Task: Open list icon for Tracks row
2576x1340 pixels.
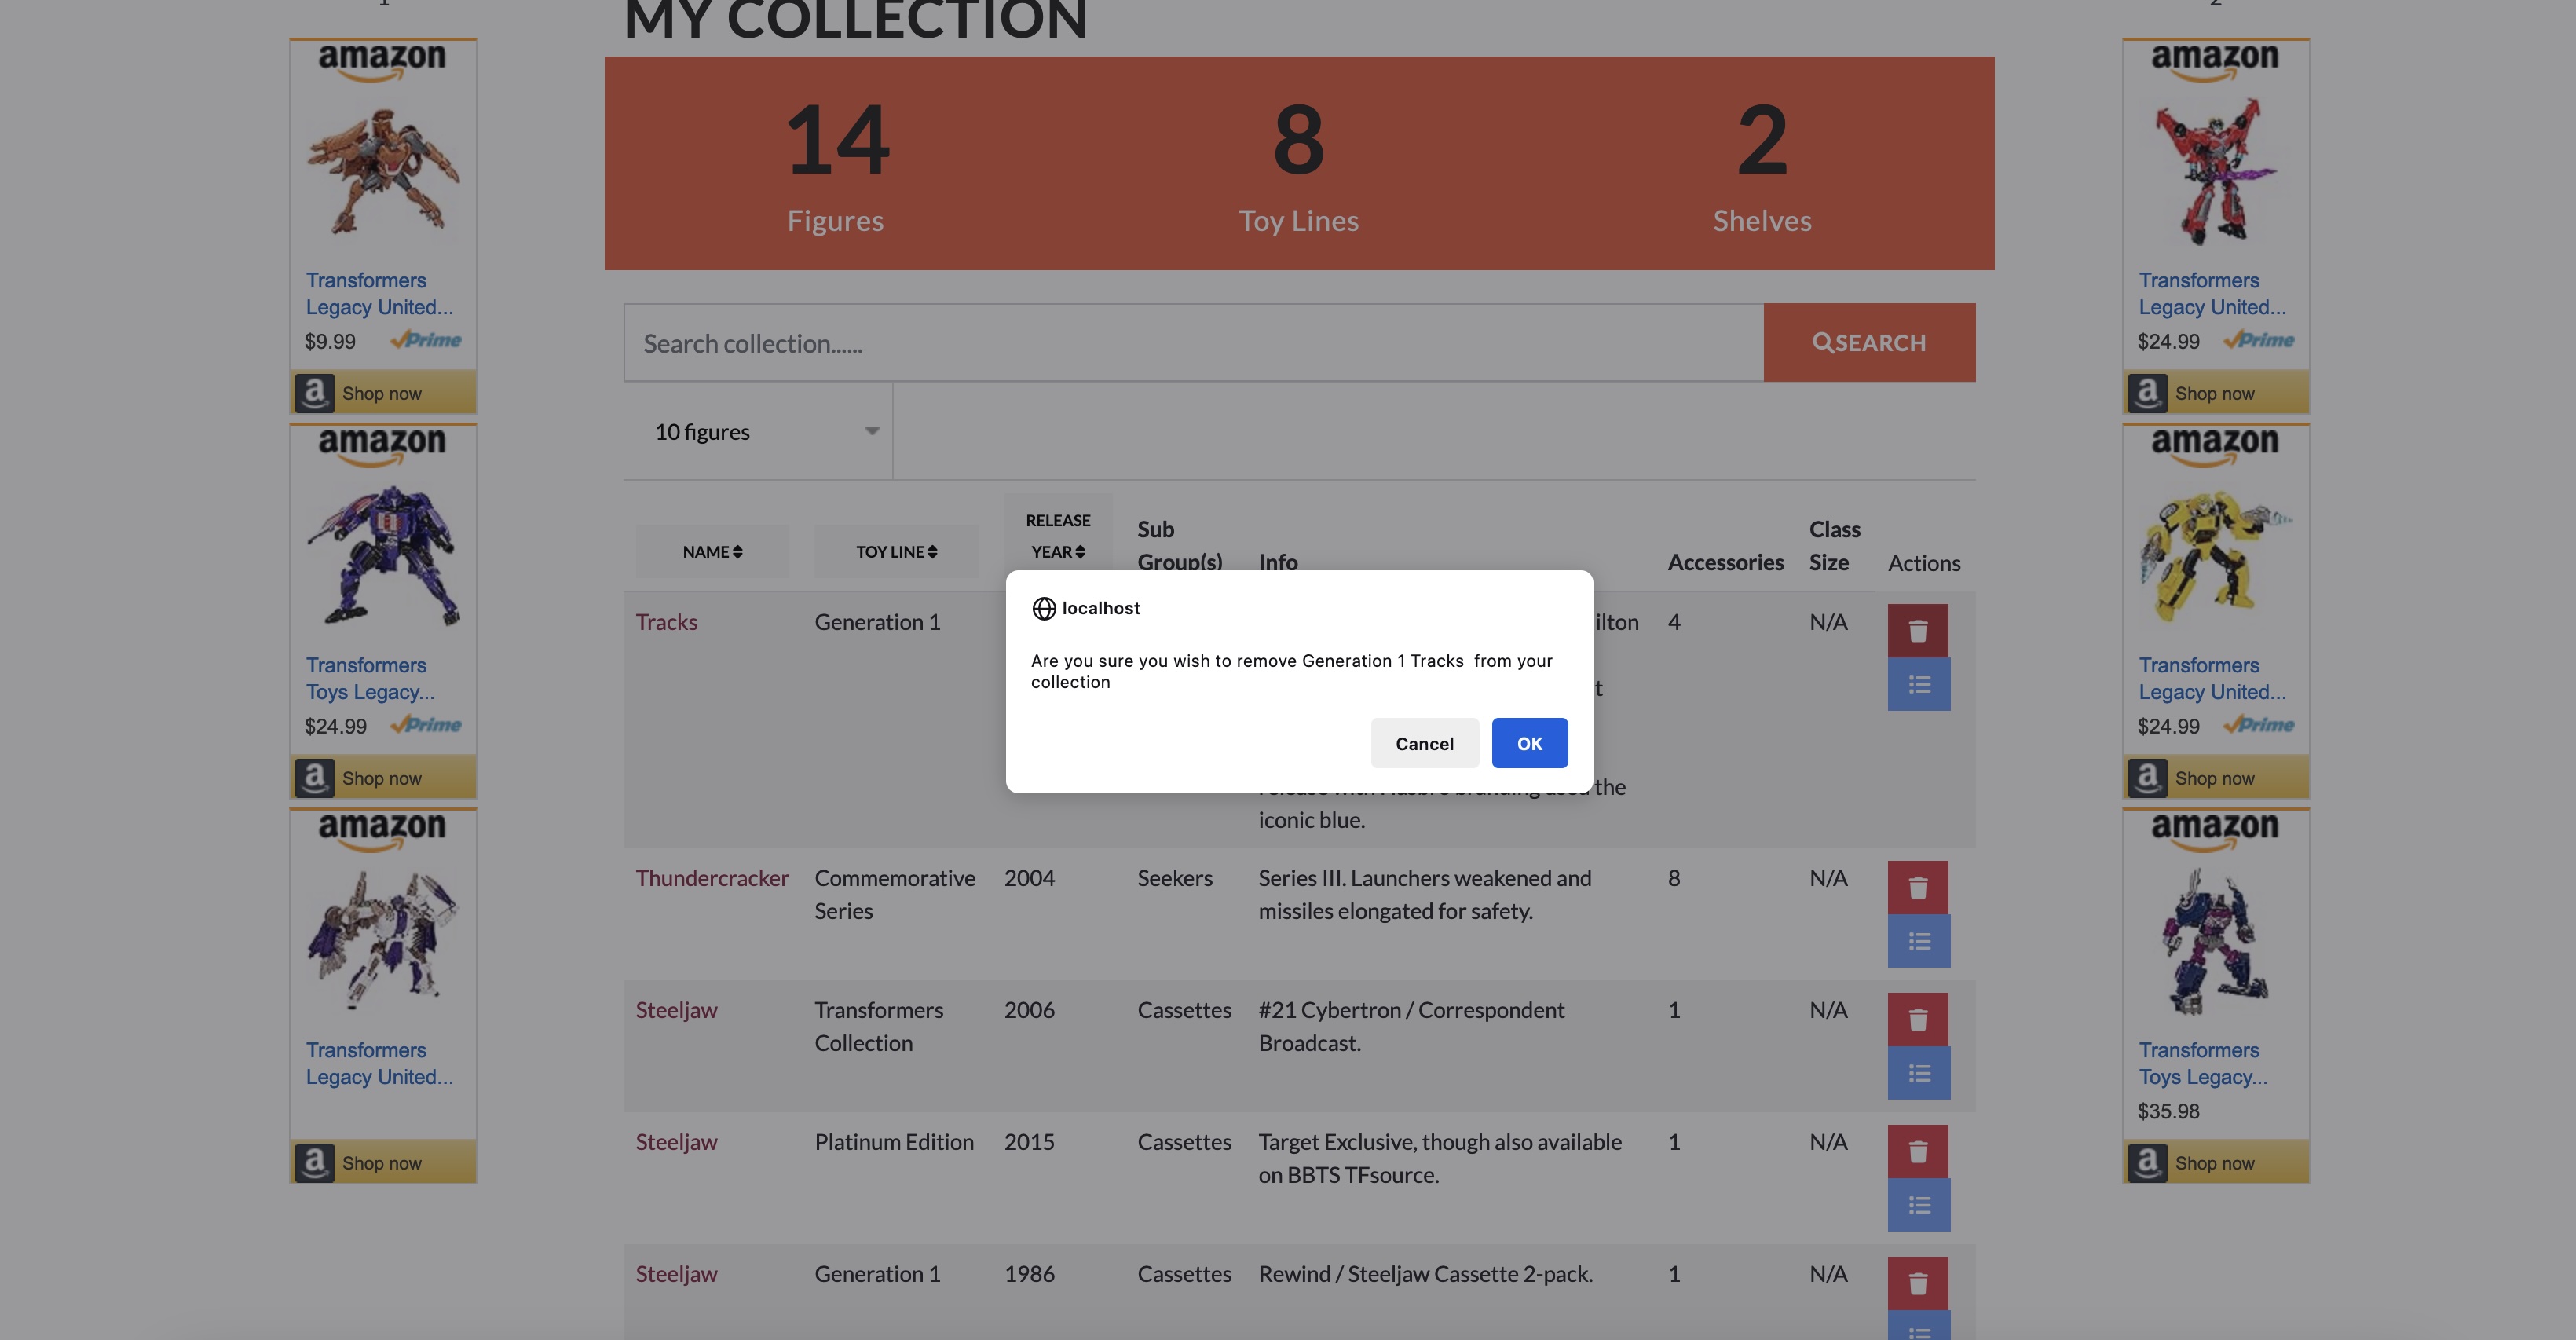Action: [1917, 685]
